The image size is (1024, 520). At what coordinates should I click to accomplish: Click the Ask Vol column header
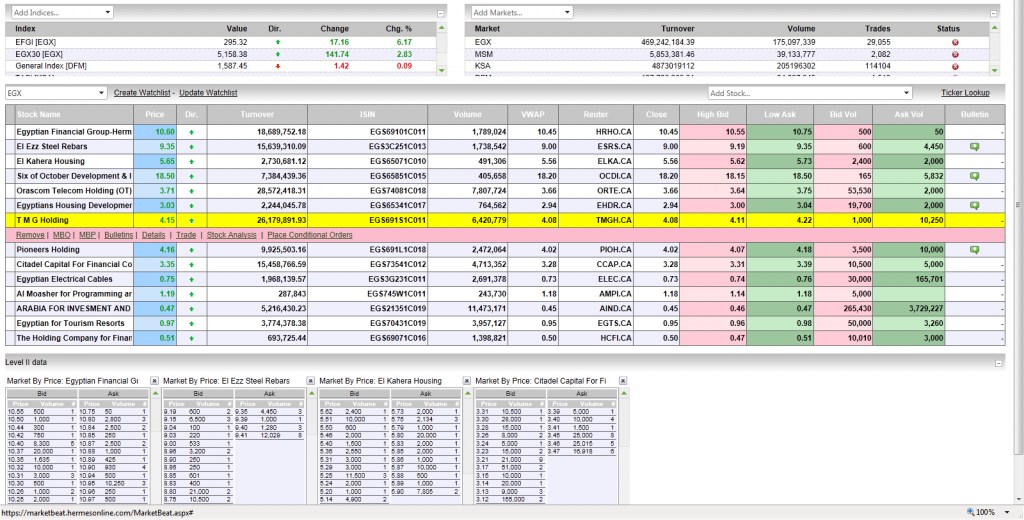pyautogui.click(x=908, y=114)
